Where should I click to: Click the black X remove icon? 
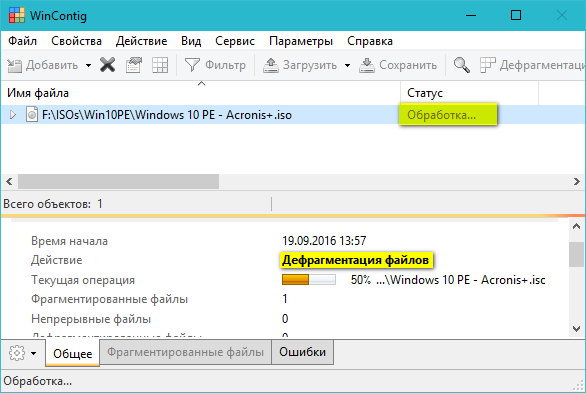(107, 65)
